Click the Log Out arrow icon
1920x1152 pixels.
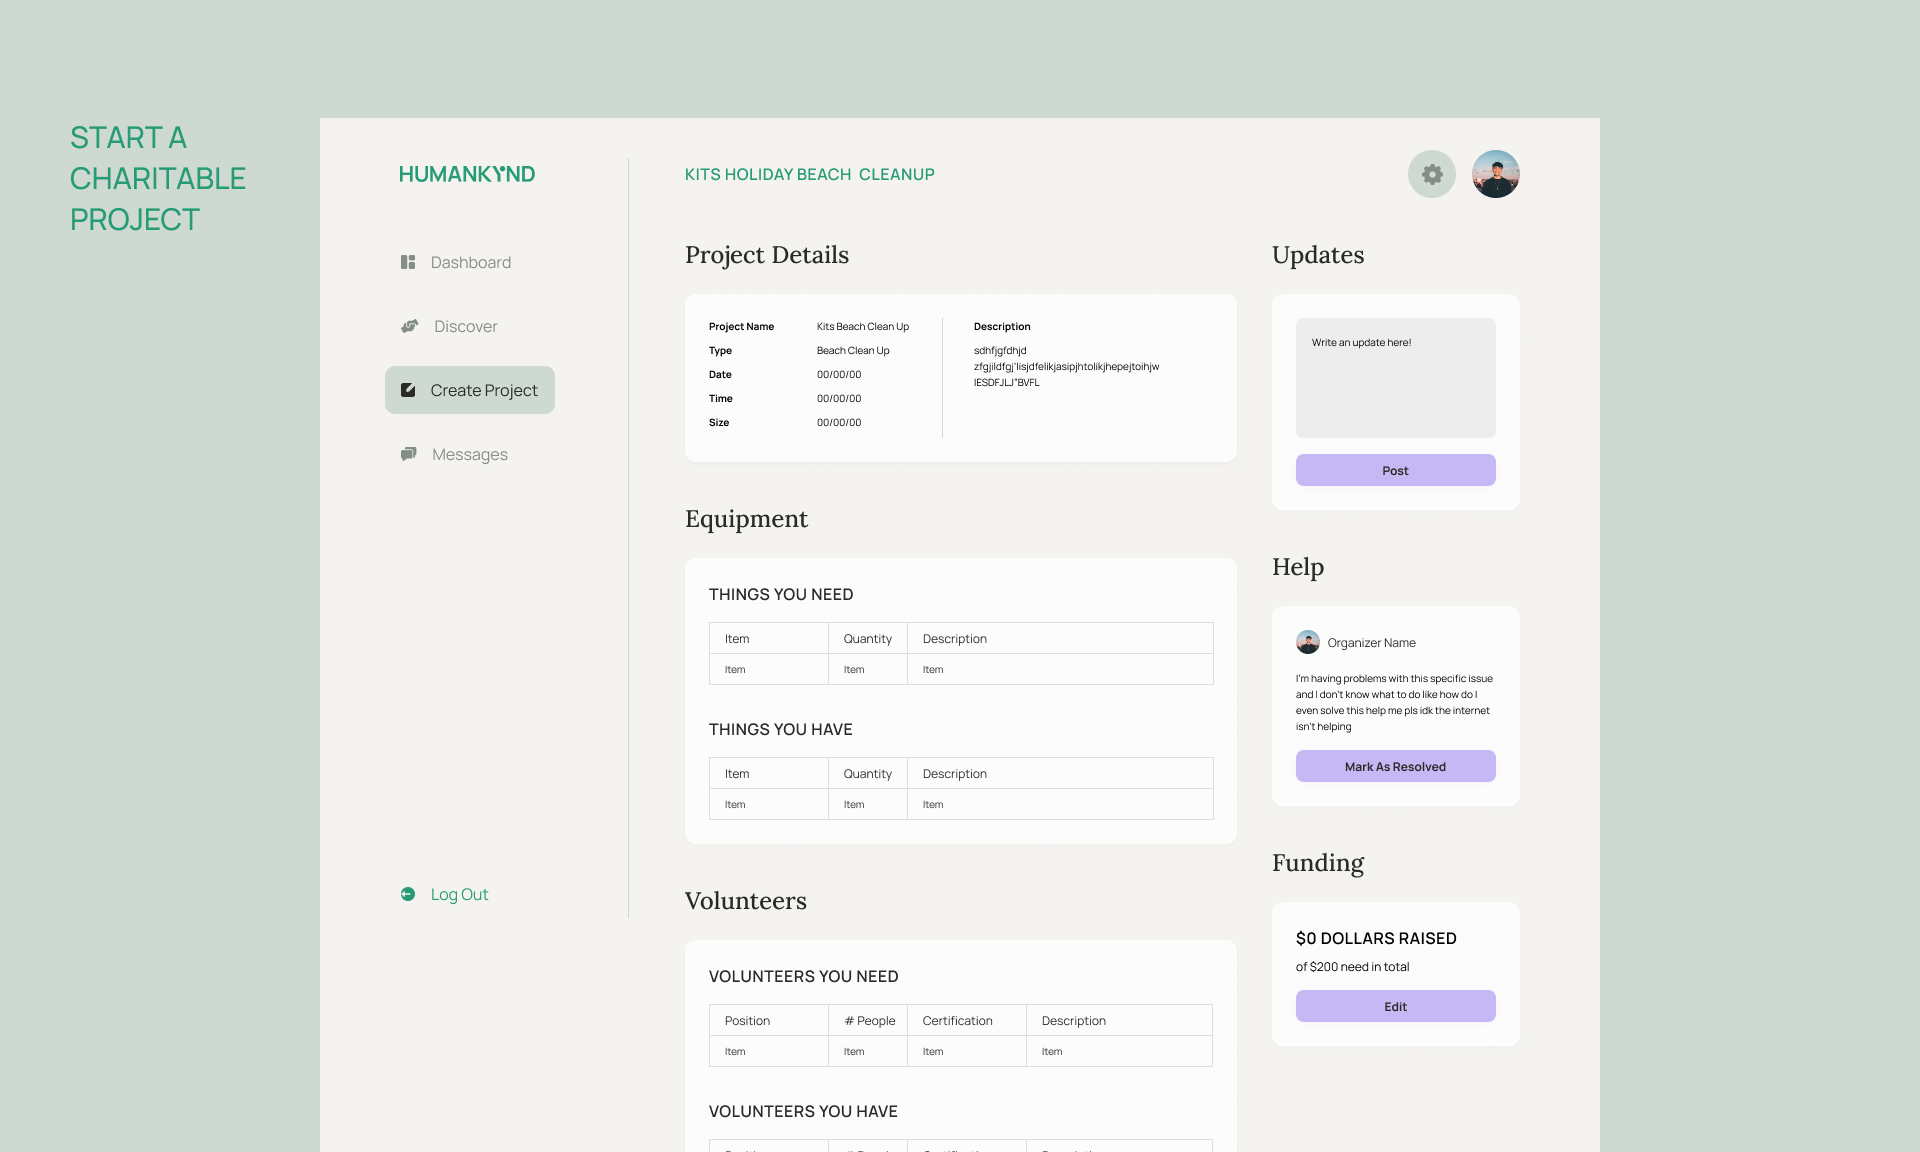click(x=408, y=894)
